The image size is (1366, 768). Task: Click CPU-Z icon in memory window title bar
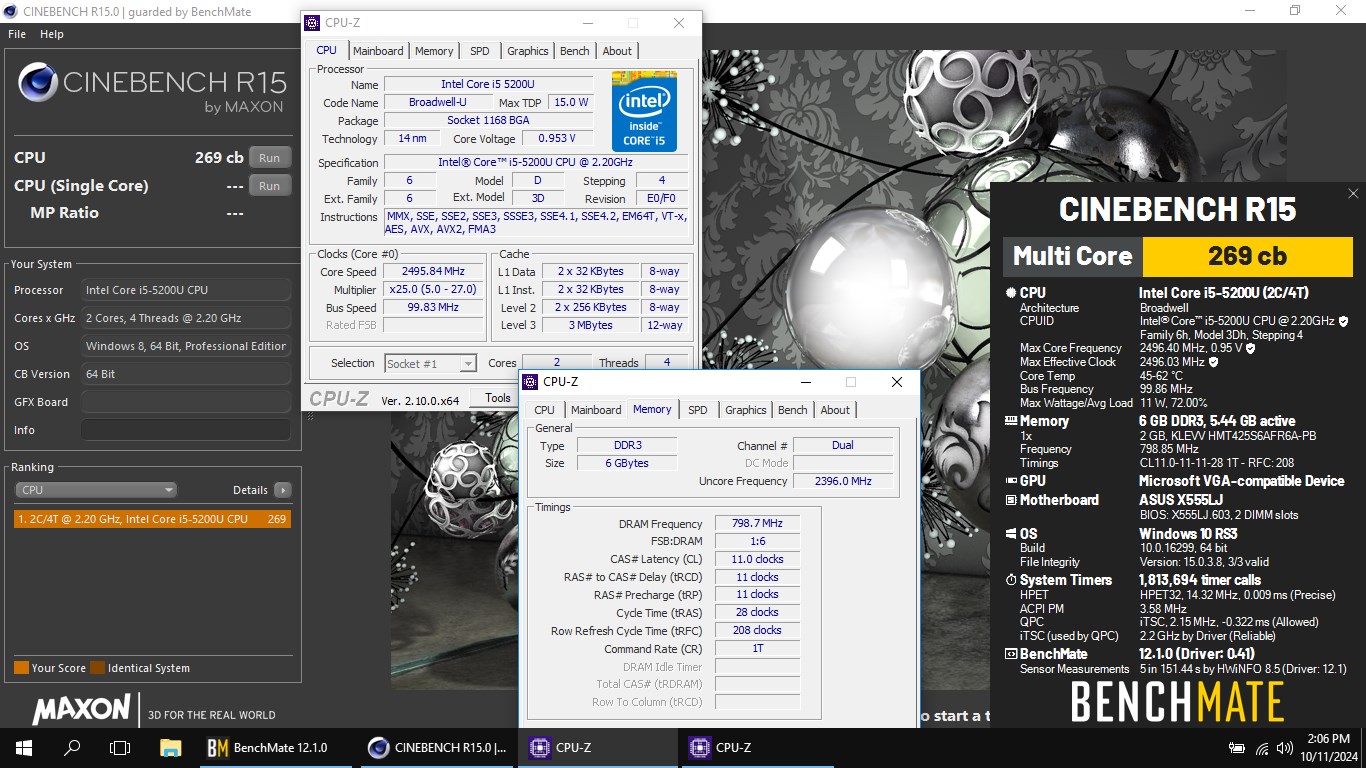point(530,382)
